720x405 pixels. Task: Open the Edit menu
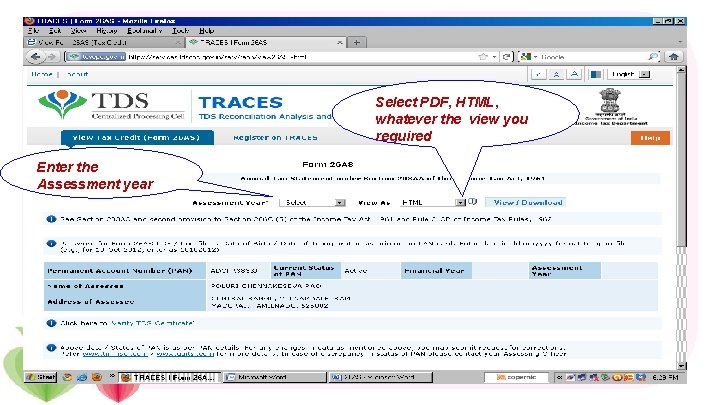(55, 30)
